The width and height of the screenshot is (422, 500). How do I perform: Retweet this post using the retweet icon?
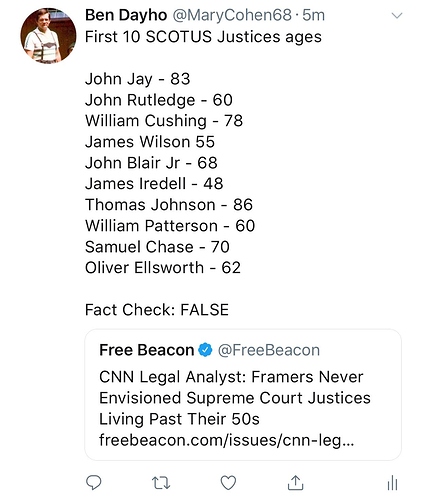pyautogui.click(x=161, y=483)
